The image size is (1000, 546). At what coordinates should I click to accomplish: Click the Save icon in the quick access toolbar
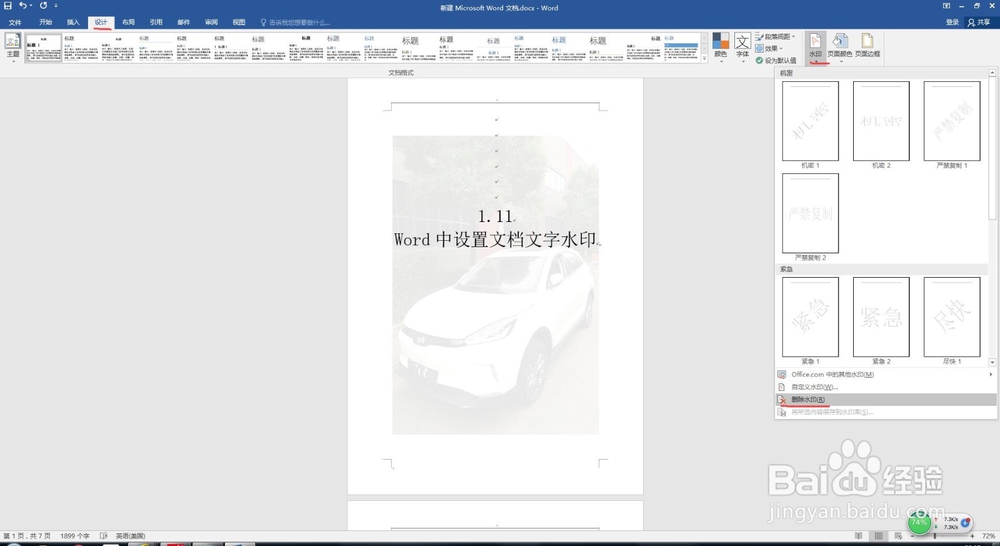coord(8,6)
